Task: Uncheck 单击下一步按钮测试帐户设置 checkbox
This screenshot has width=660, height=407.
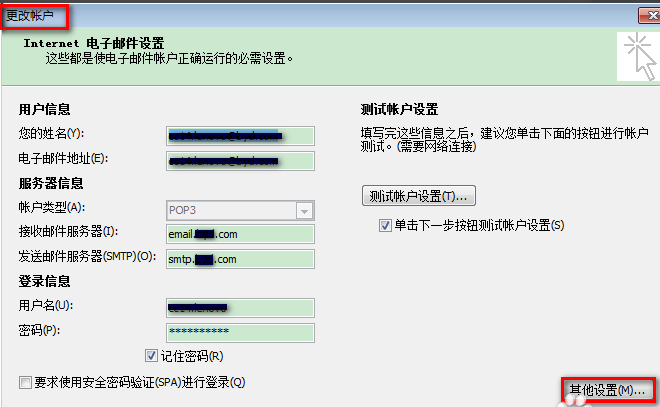Action: tap(385, 226)
